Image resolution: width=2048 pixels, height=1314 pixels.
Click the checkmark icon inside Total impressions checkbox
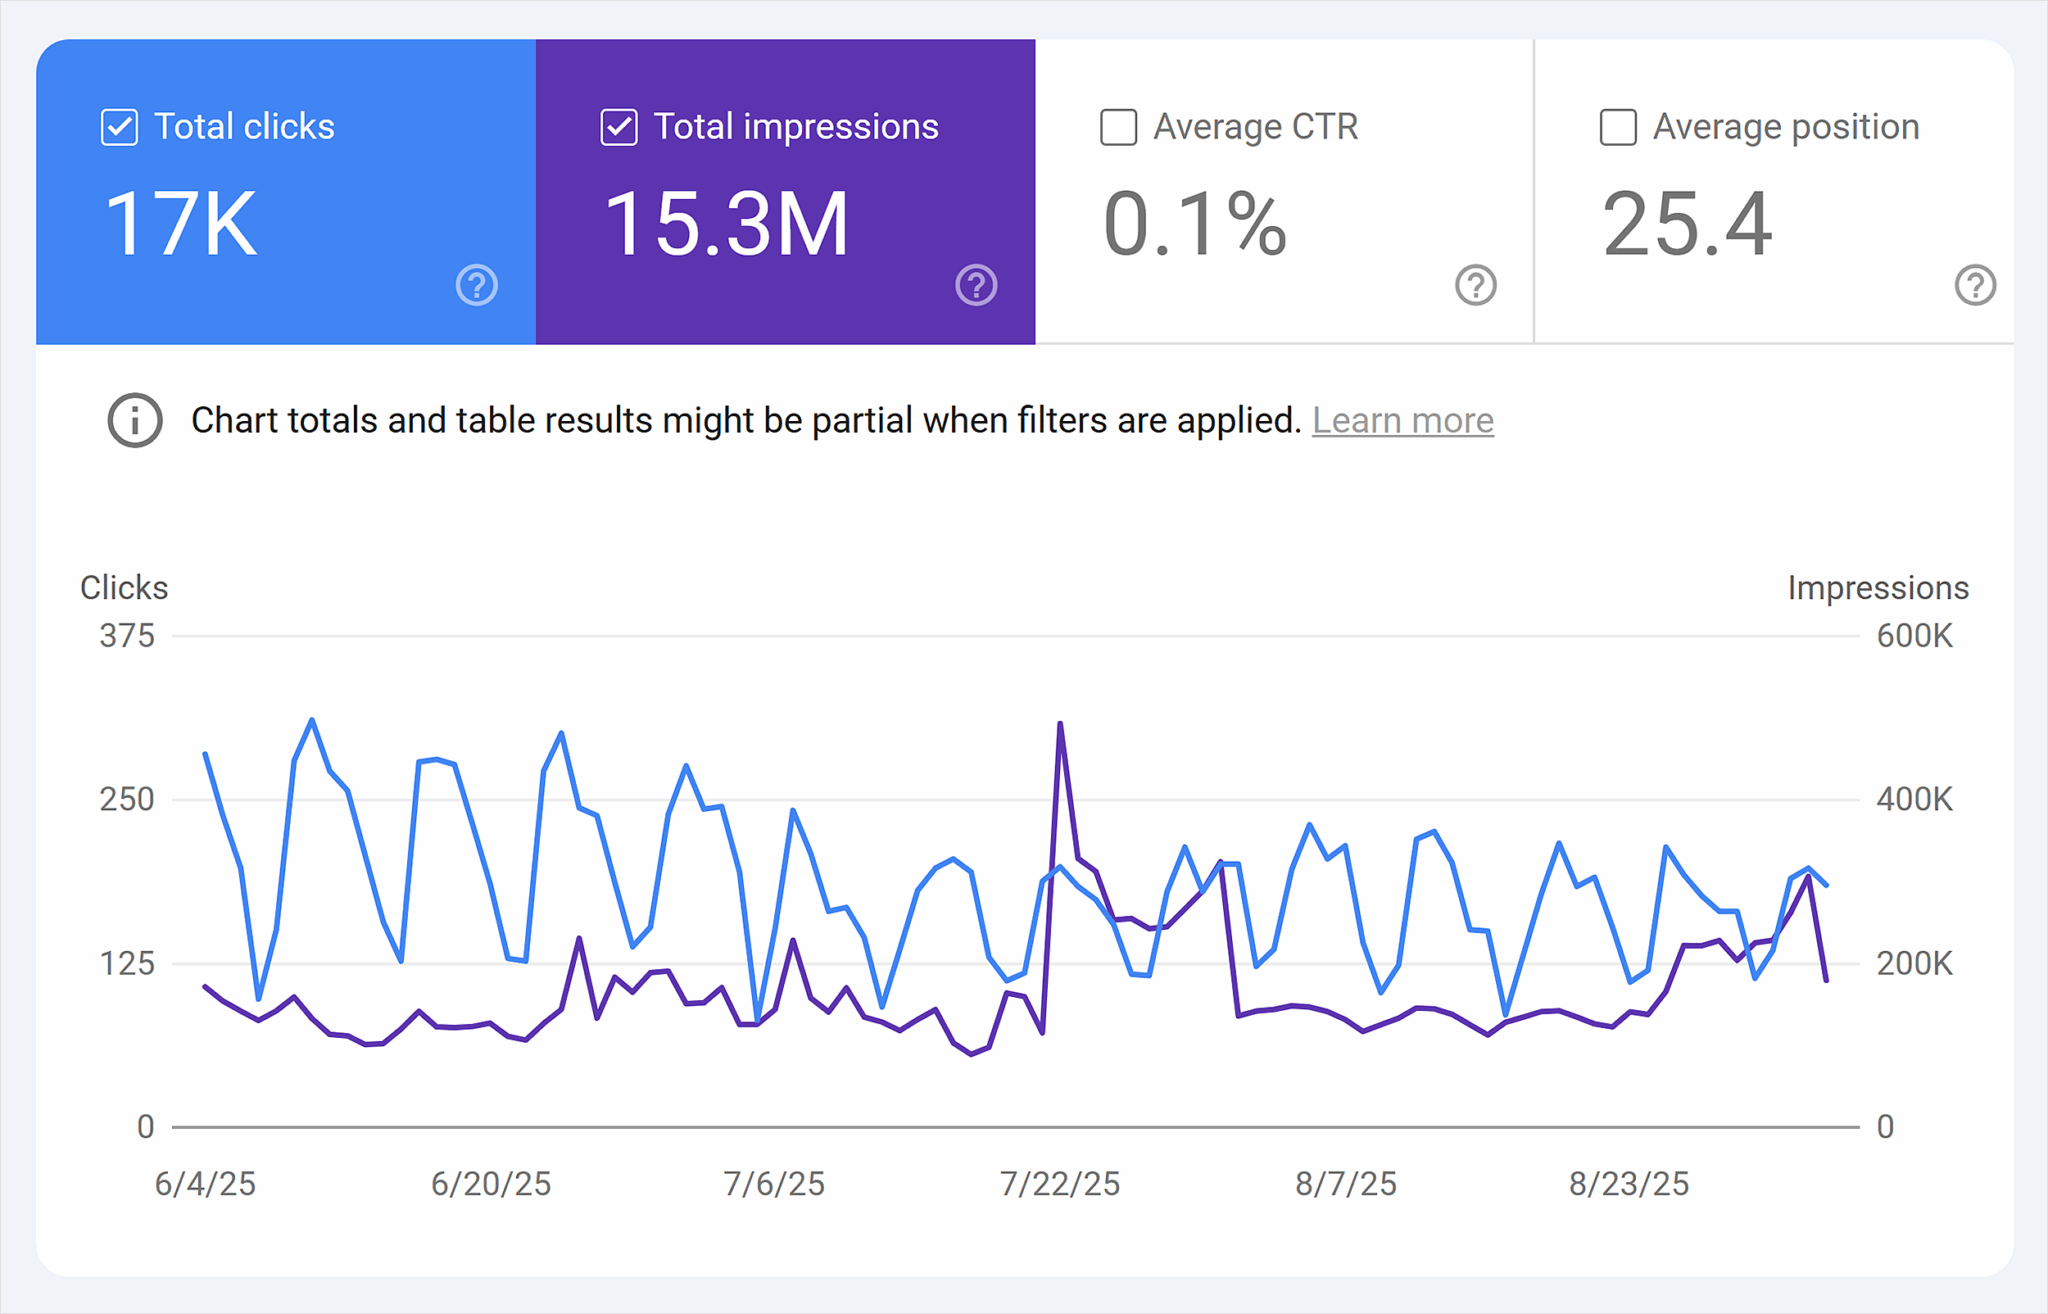[618, 126]
